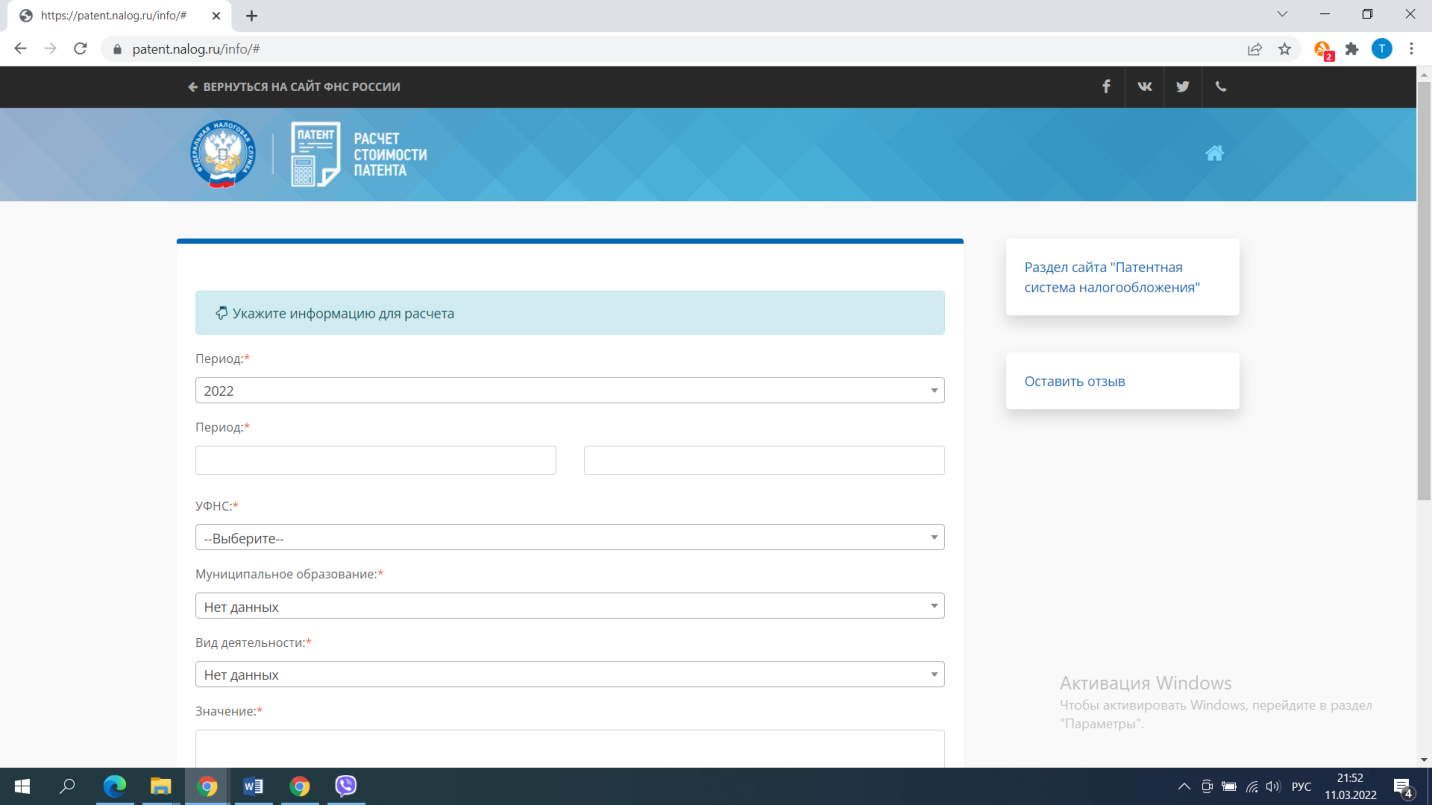Bookmark this page with star icon
This screenshot has height=805, width=1432.
click(x=1285, y=49)
